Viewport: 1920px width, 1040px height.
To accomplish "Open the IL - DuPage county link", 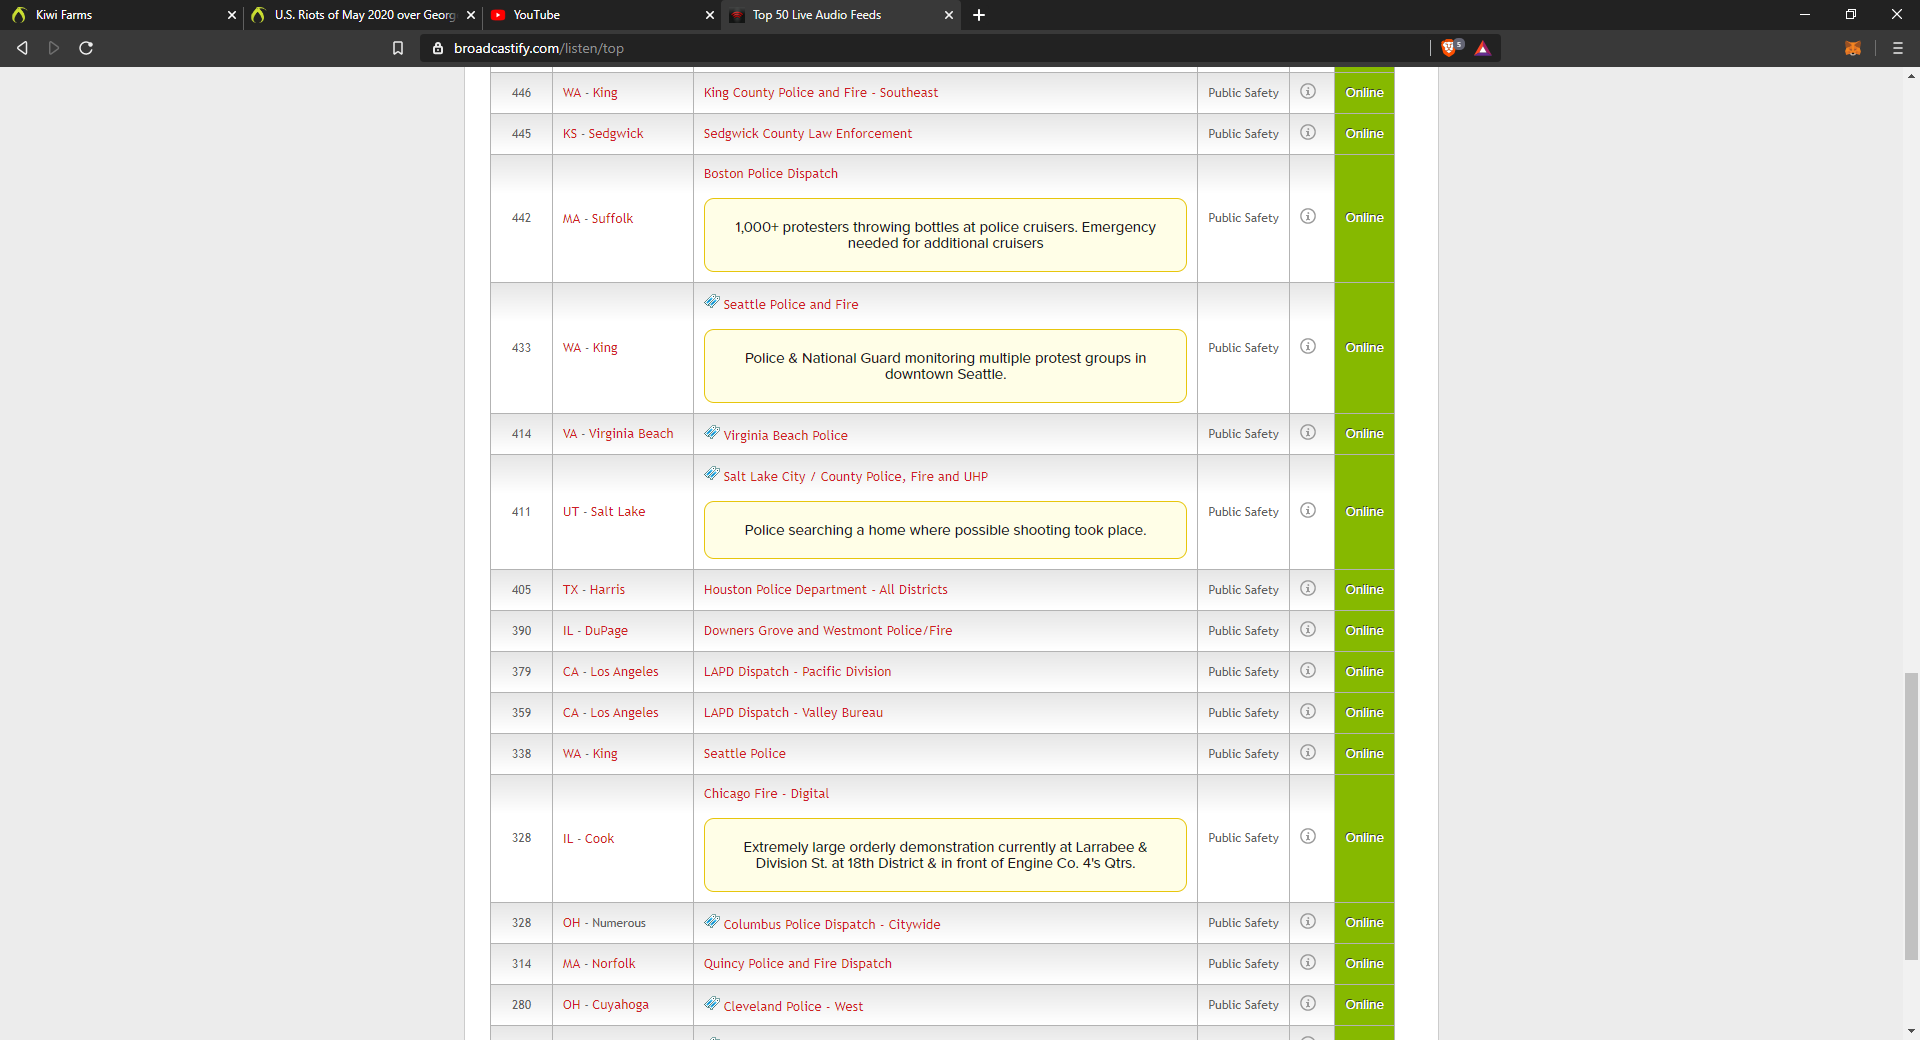I will (595, 631).
